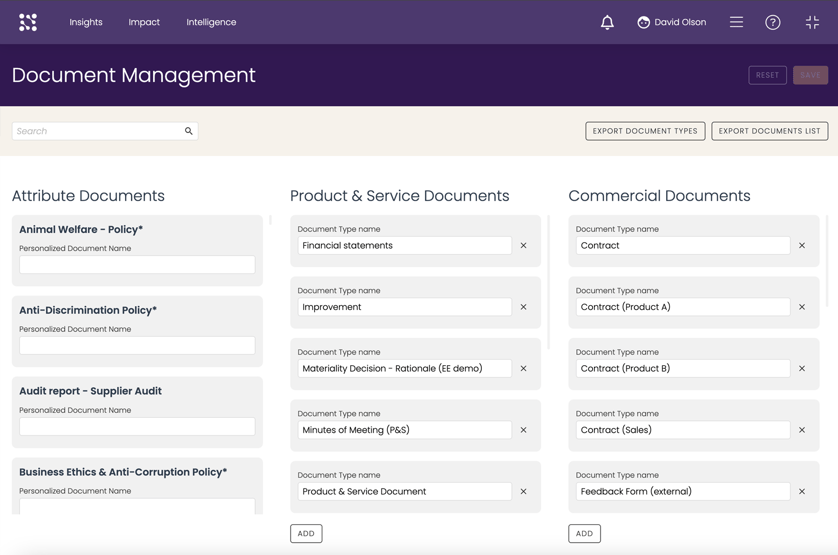Click EXPORT DOCUMENTS LIST button
Image resolution: width=838 pixels, height=555 pixels.
point(770,131)
